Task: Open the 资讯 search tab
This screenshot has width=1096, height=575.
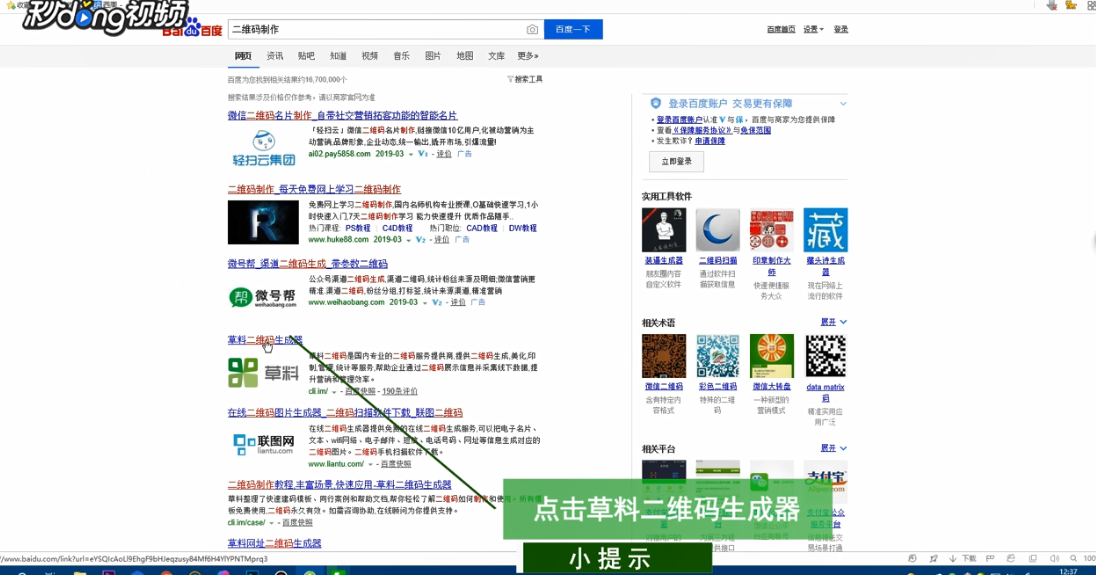Action: click(x=275, y=56)
